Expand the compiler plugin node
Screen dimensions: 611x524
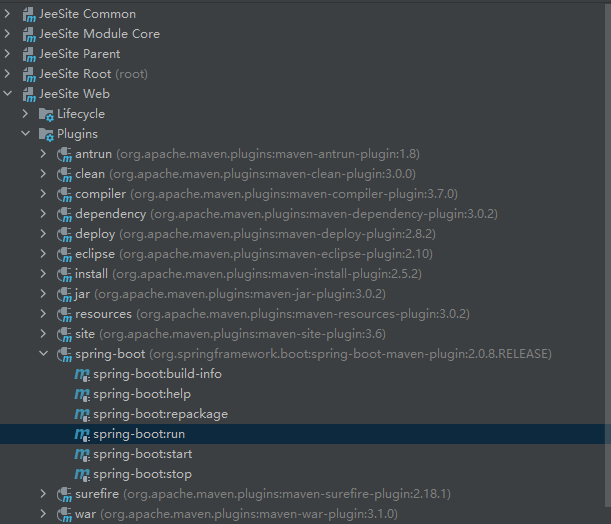[43, 194]
